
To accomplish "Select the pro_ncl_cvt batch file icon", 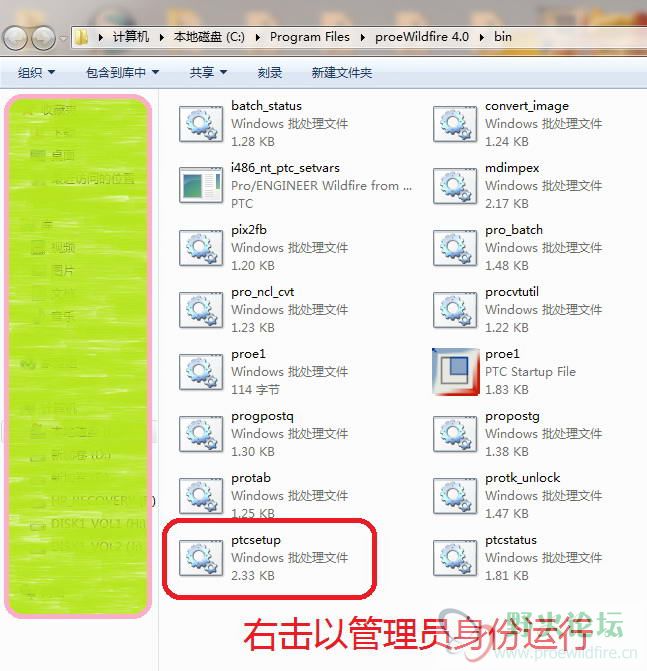I will (x=201, y=310).
